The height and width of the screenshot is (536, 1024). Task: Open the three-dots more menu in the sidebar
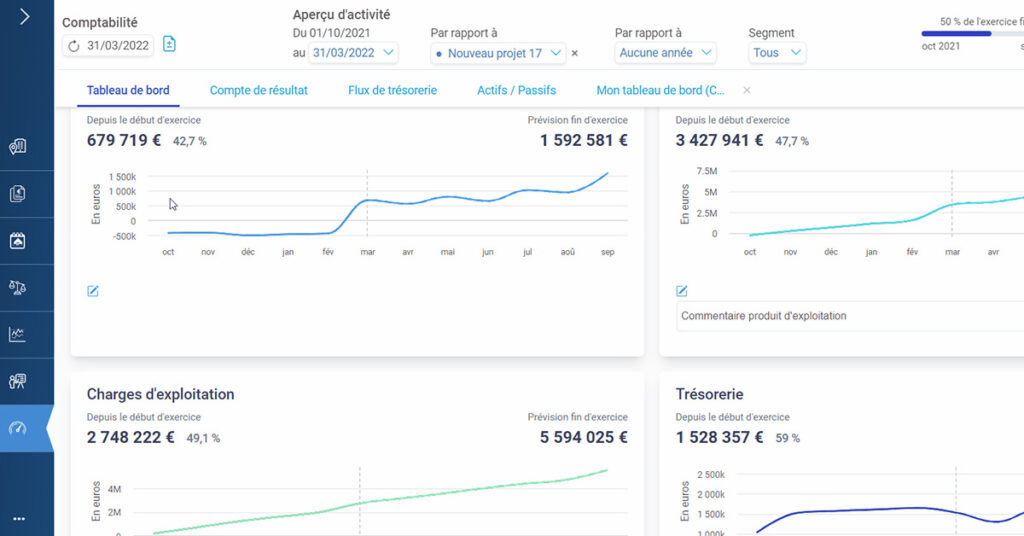(x=19, y=518)
